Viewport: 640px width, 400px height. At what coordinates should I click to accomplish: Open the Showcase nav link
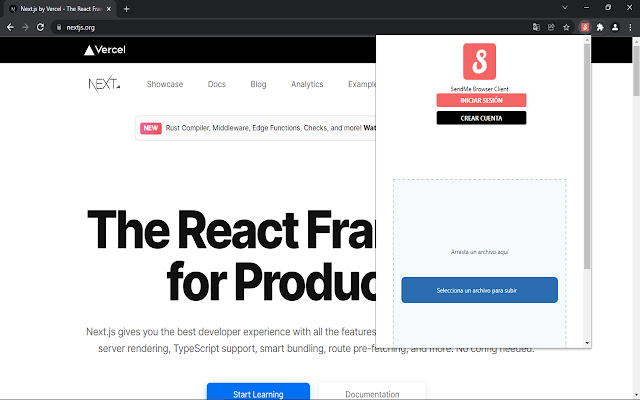point(165,84)
